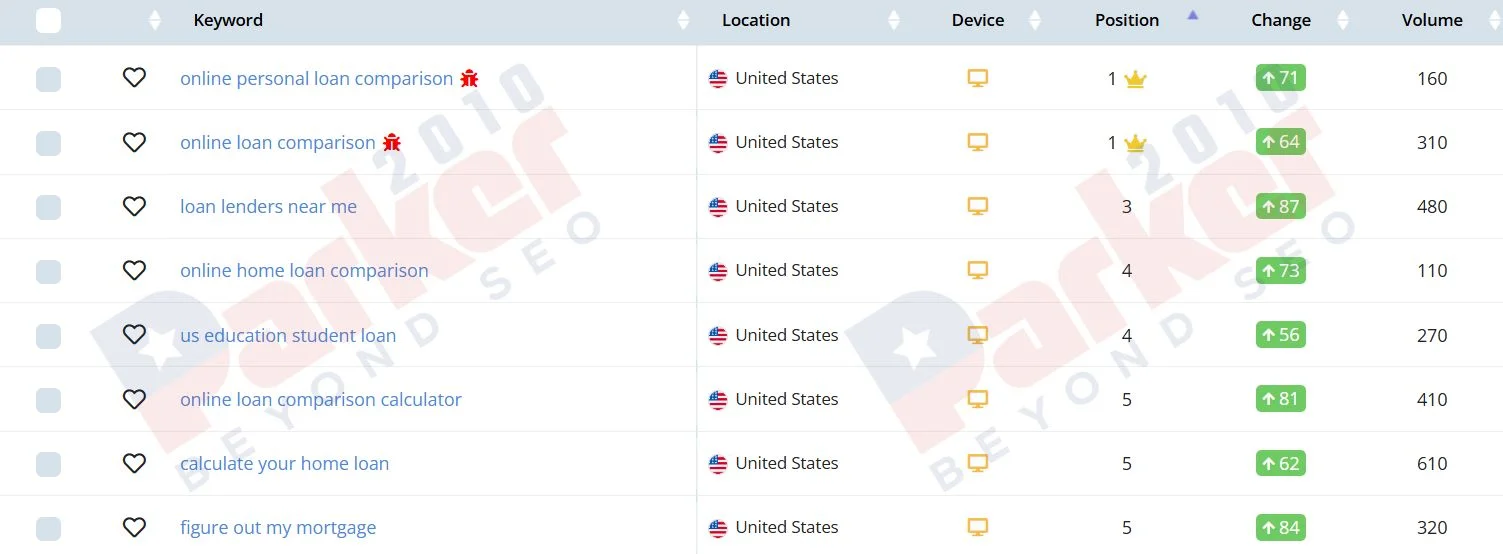Click the Change column header
The image size is (1503, 554).
(x=1281, y=20)
